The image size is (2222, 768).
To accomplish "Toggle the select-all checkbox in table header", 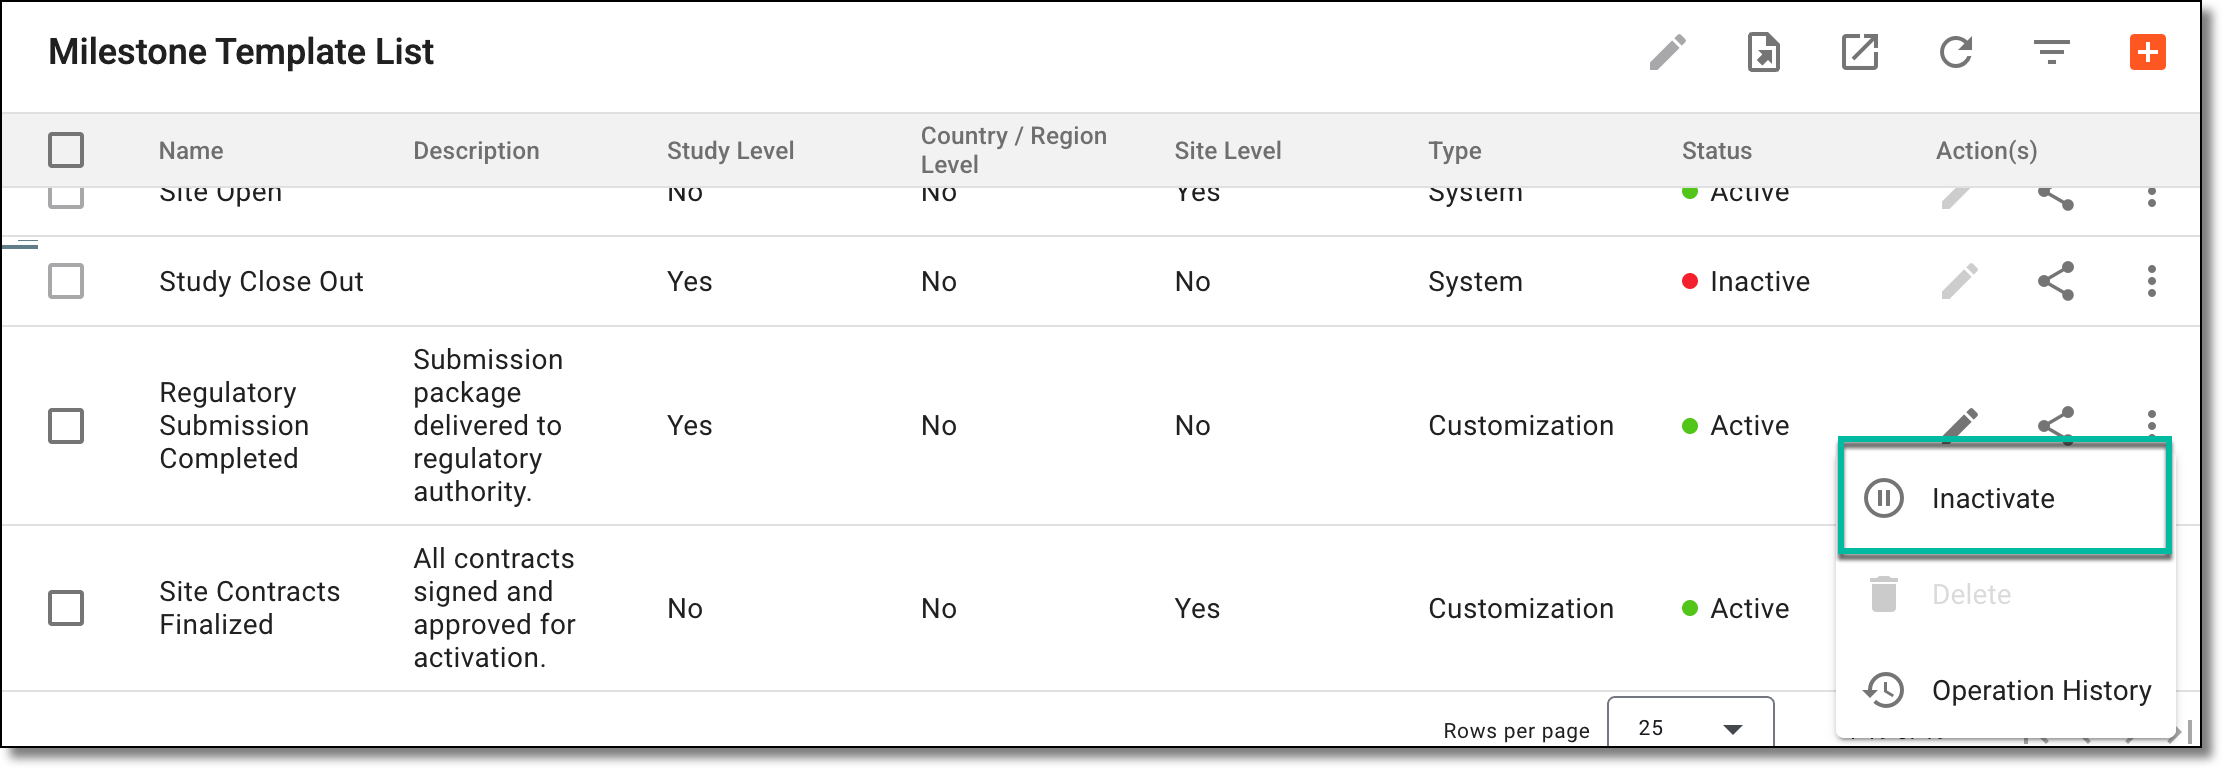I will click(x=66, y=150).
